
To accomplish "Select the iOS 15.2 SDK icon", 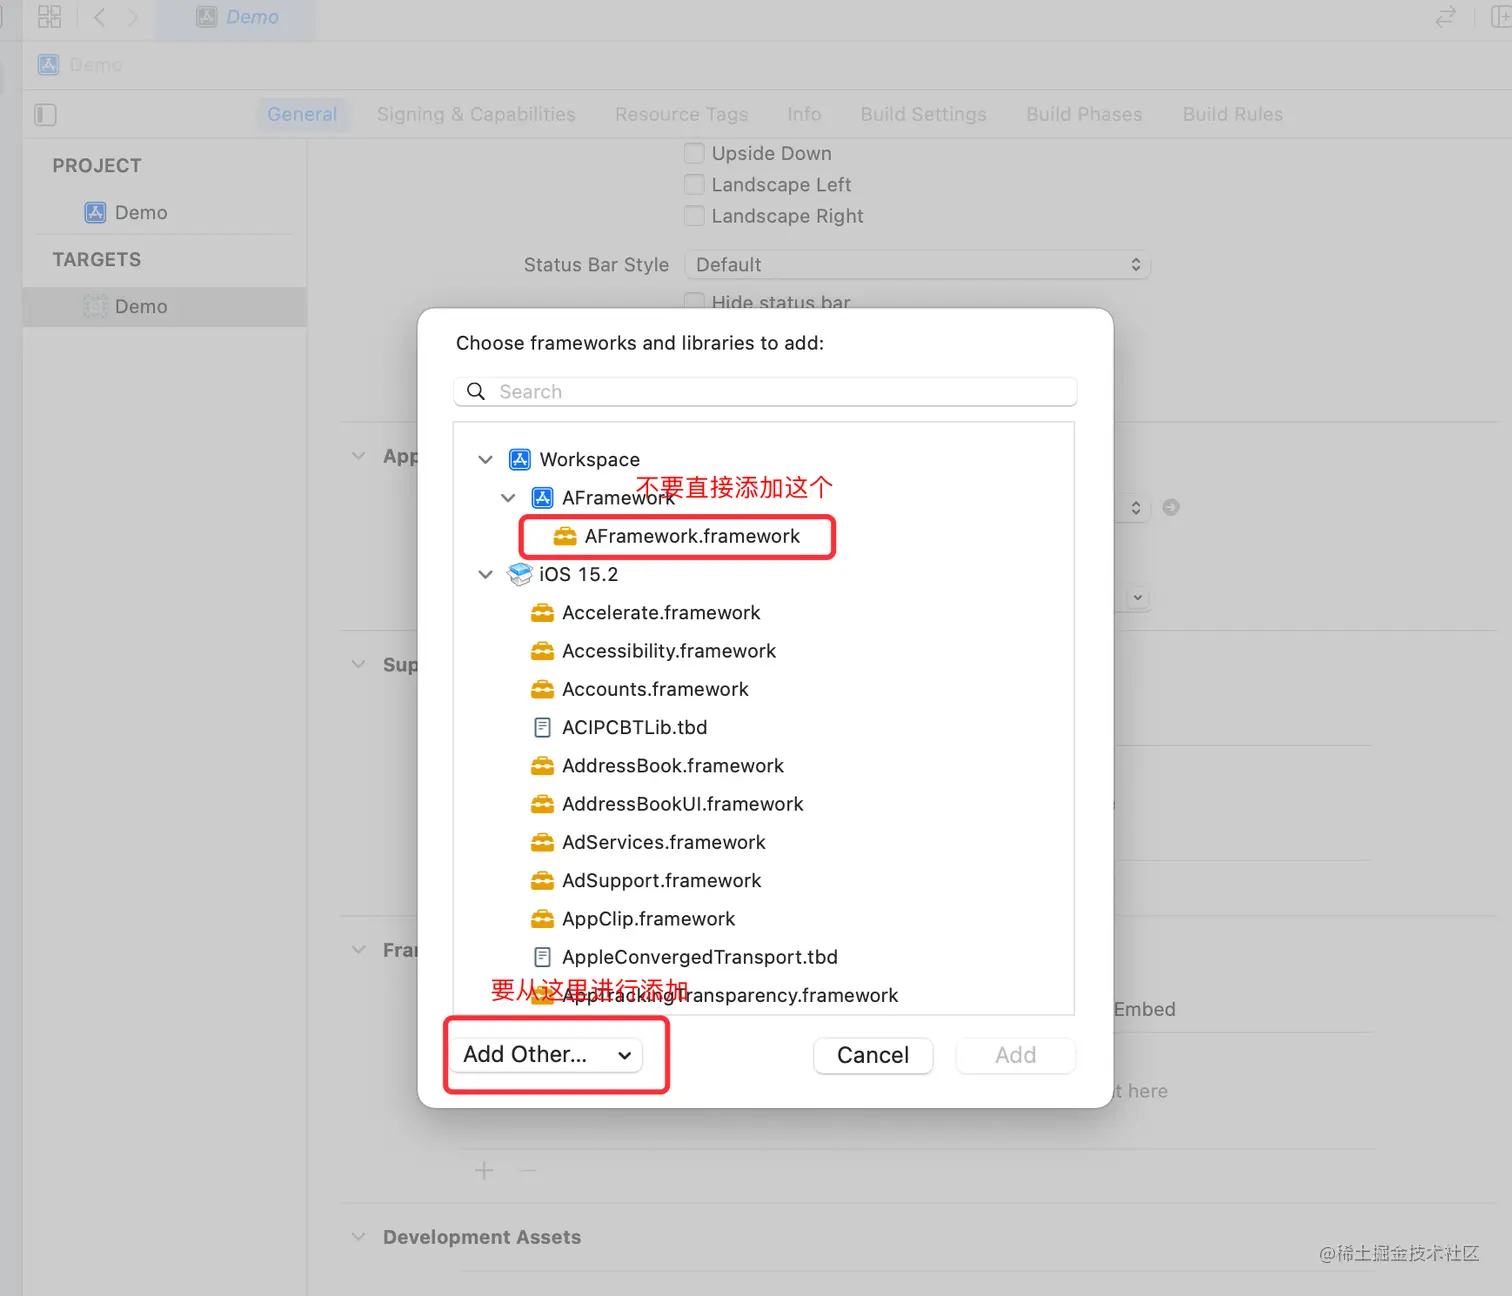I will click(x=520, y=575).
